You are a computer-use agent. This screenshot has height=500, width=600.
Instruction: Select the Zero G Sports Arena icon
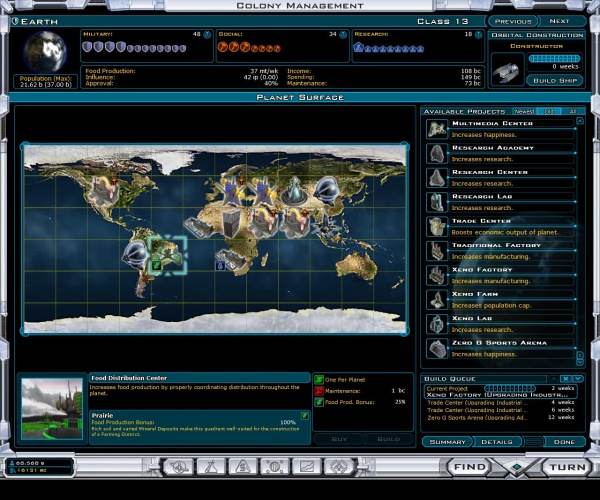(x=437, y=349)
